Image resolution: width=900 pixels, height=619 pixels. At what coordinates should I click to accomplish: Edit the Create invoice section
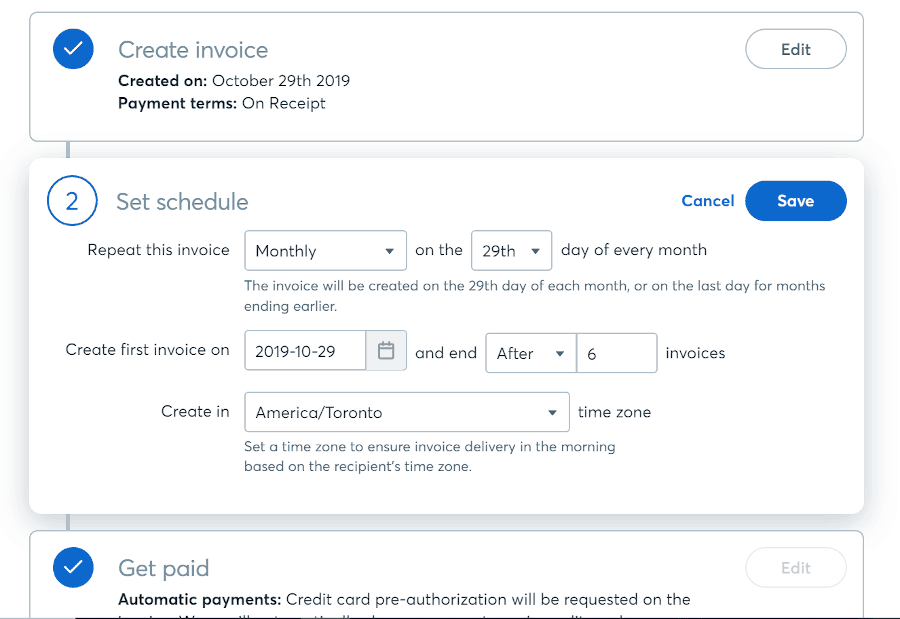click(796, 49)
